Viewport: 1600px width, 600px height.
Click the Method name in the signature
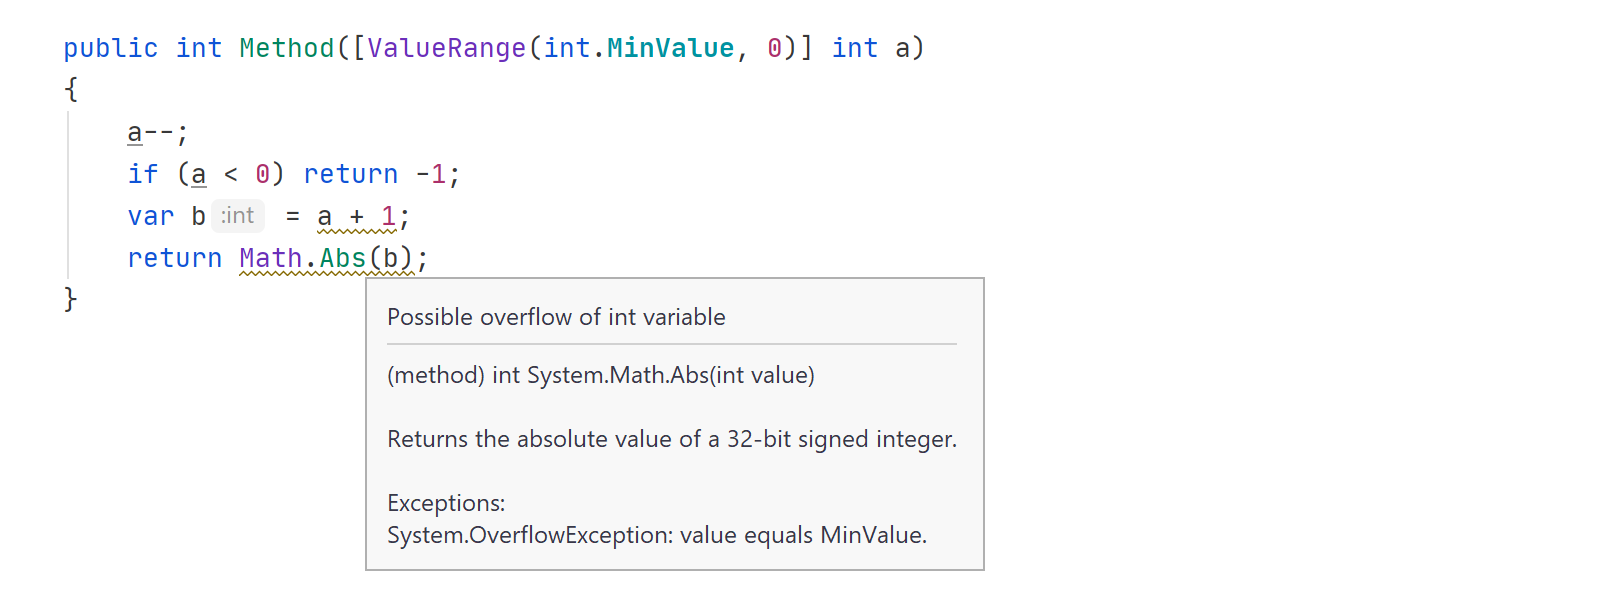click(x=287, y=48)
